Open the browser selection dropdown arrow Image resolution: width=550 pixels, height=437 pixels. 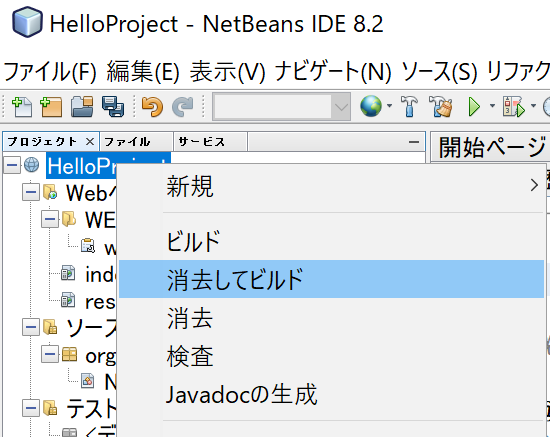pyautogui.click(x=389, y=106)
